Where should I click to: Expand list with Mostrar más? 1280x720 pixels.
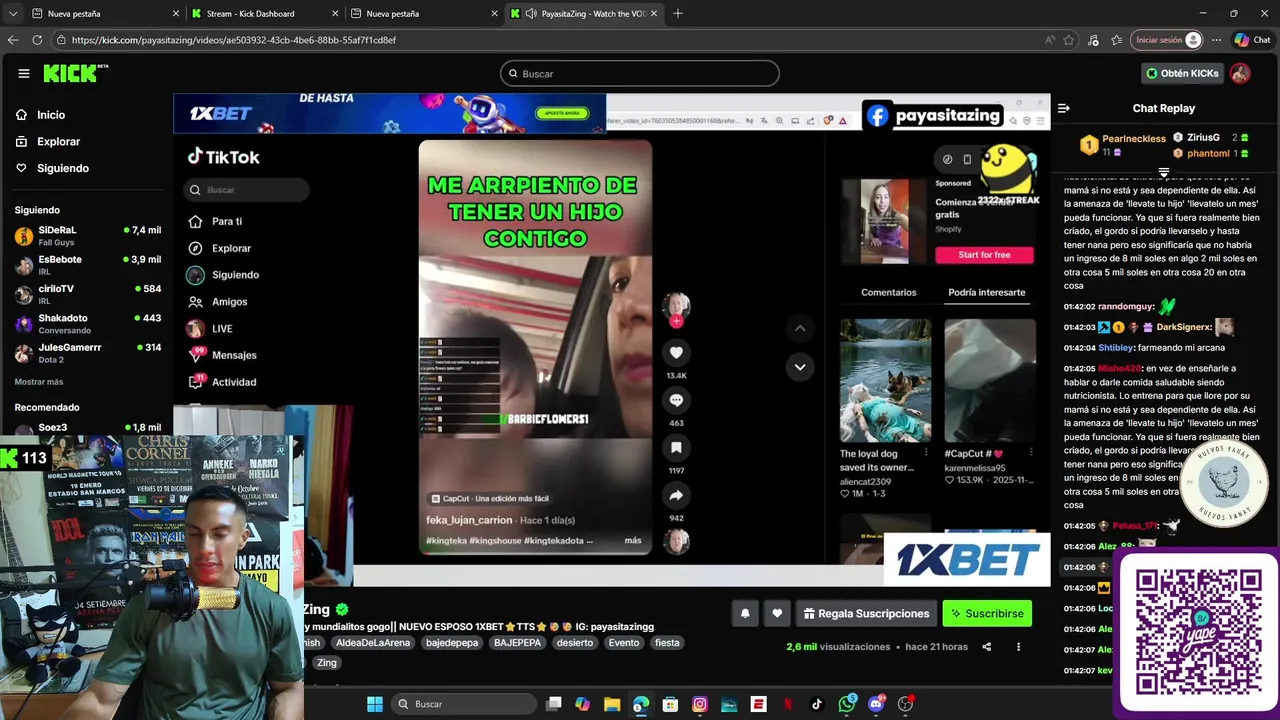tap(39, 382)
